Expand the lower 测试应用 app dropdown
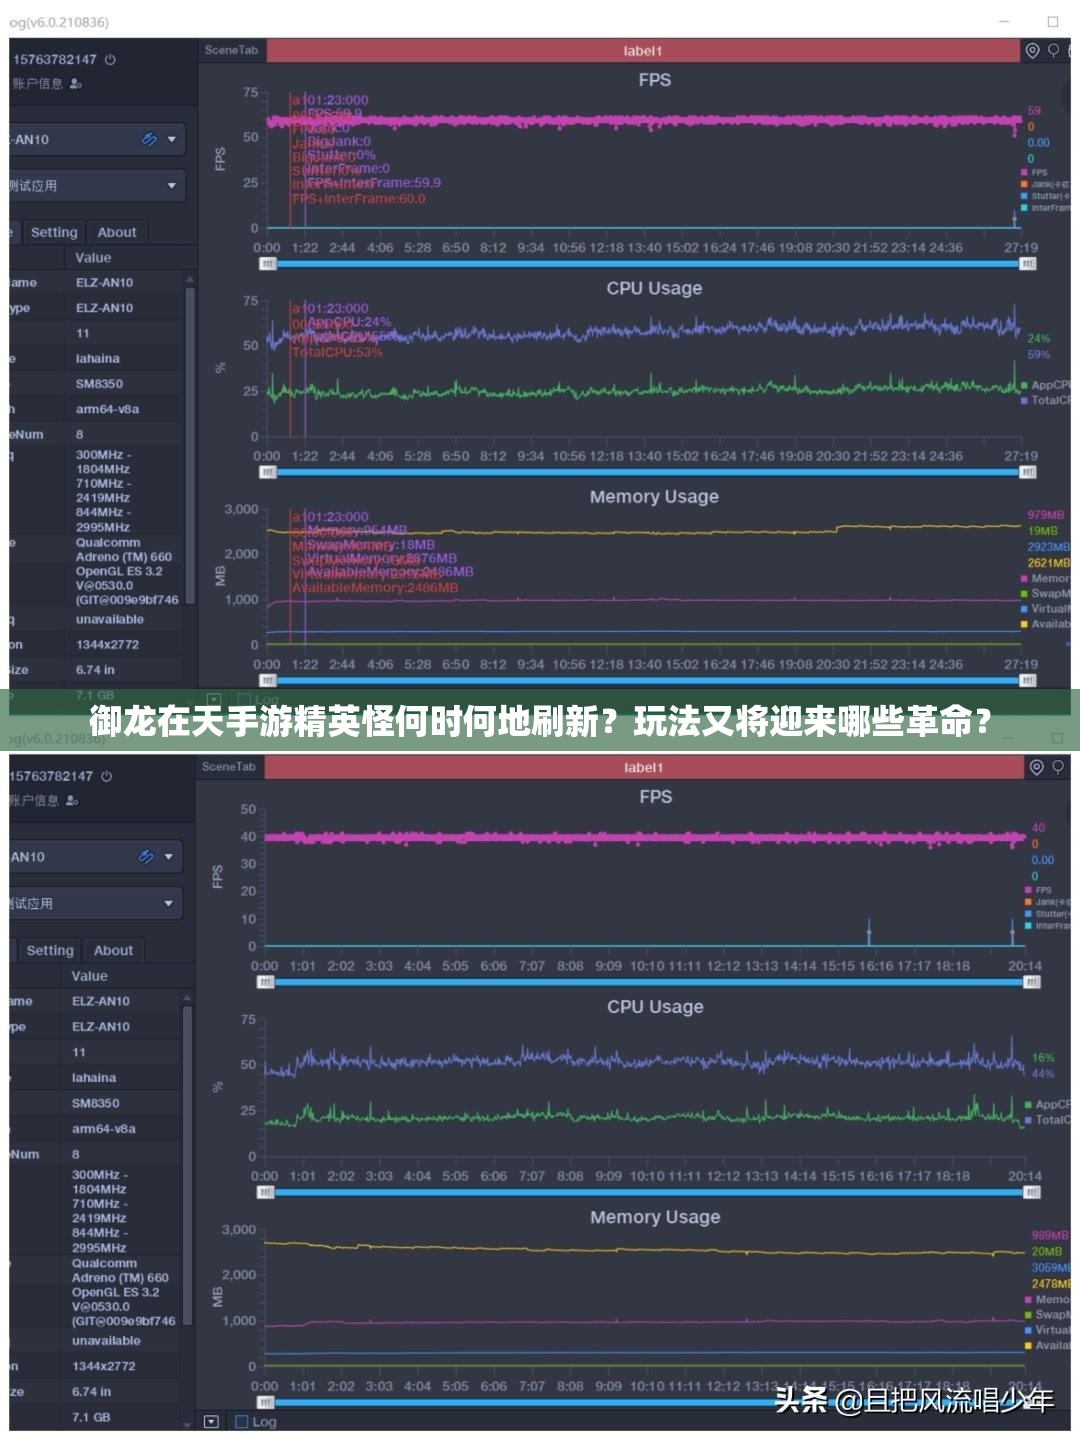The height and width of the screenshot is (1440, 1080). 168,904
